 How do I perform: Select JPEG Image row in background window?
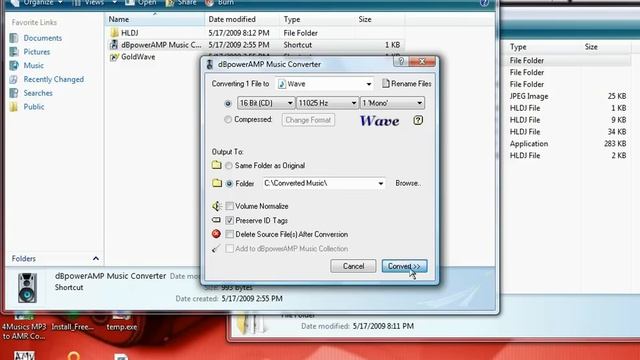point(568,96)
